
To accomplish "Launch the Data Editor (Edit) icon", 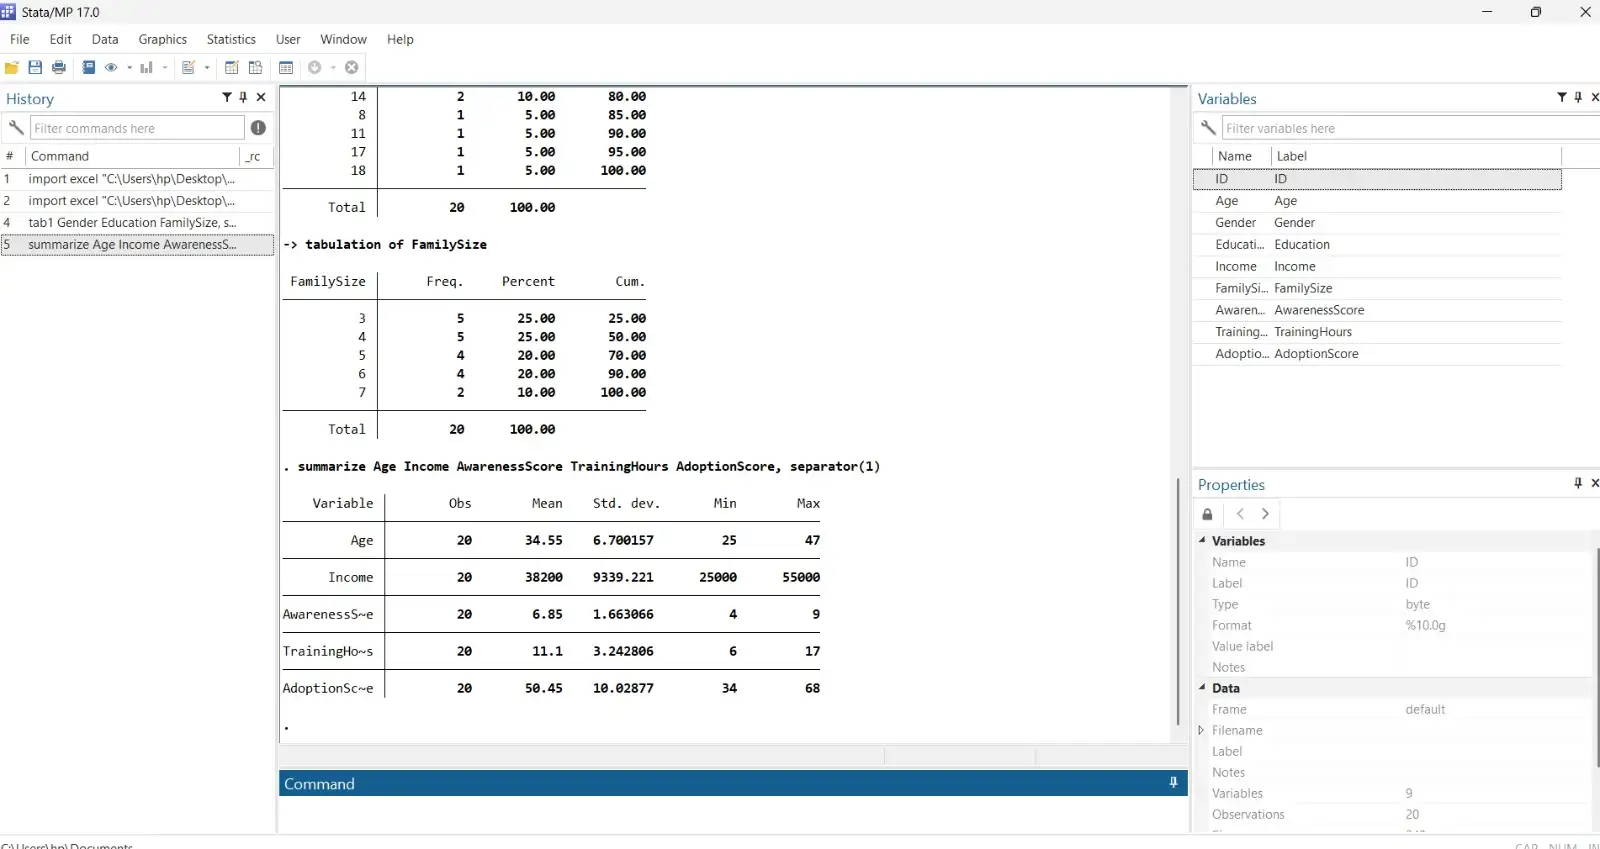I will (231, 68).
